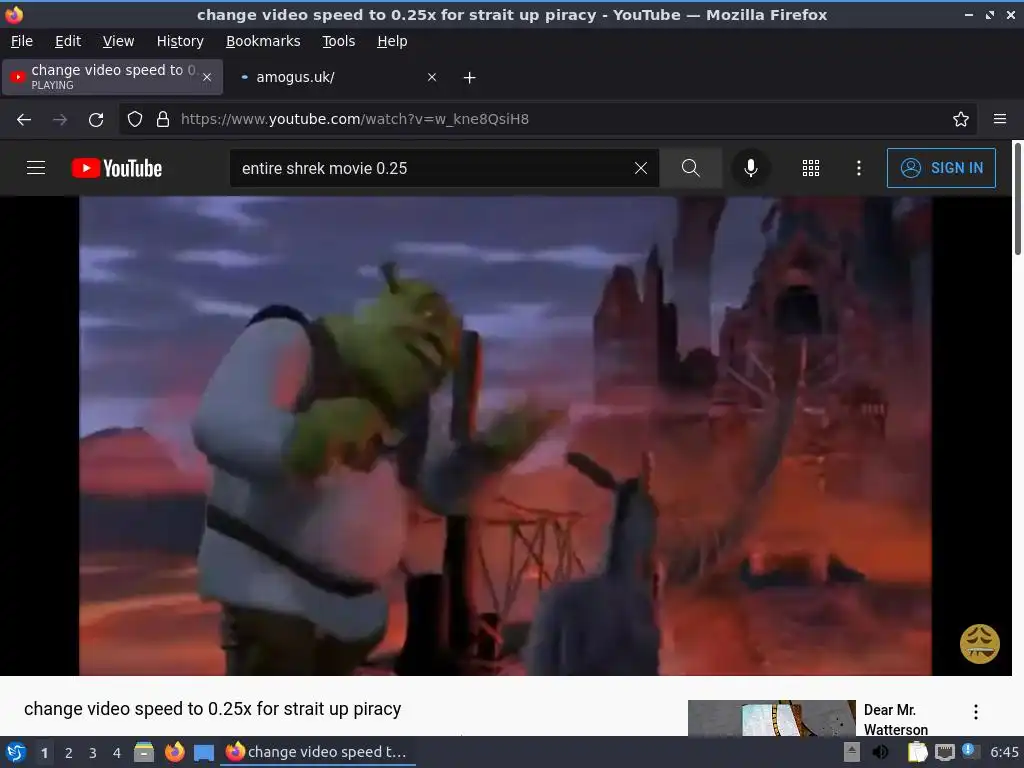Open the file manager from taskbar

[144, 752]
